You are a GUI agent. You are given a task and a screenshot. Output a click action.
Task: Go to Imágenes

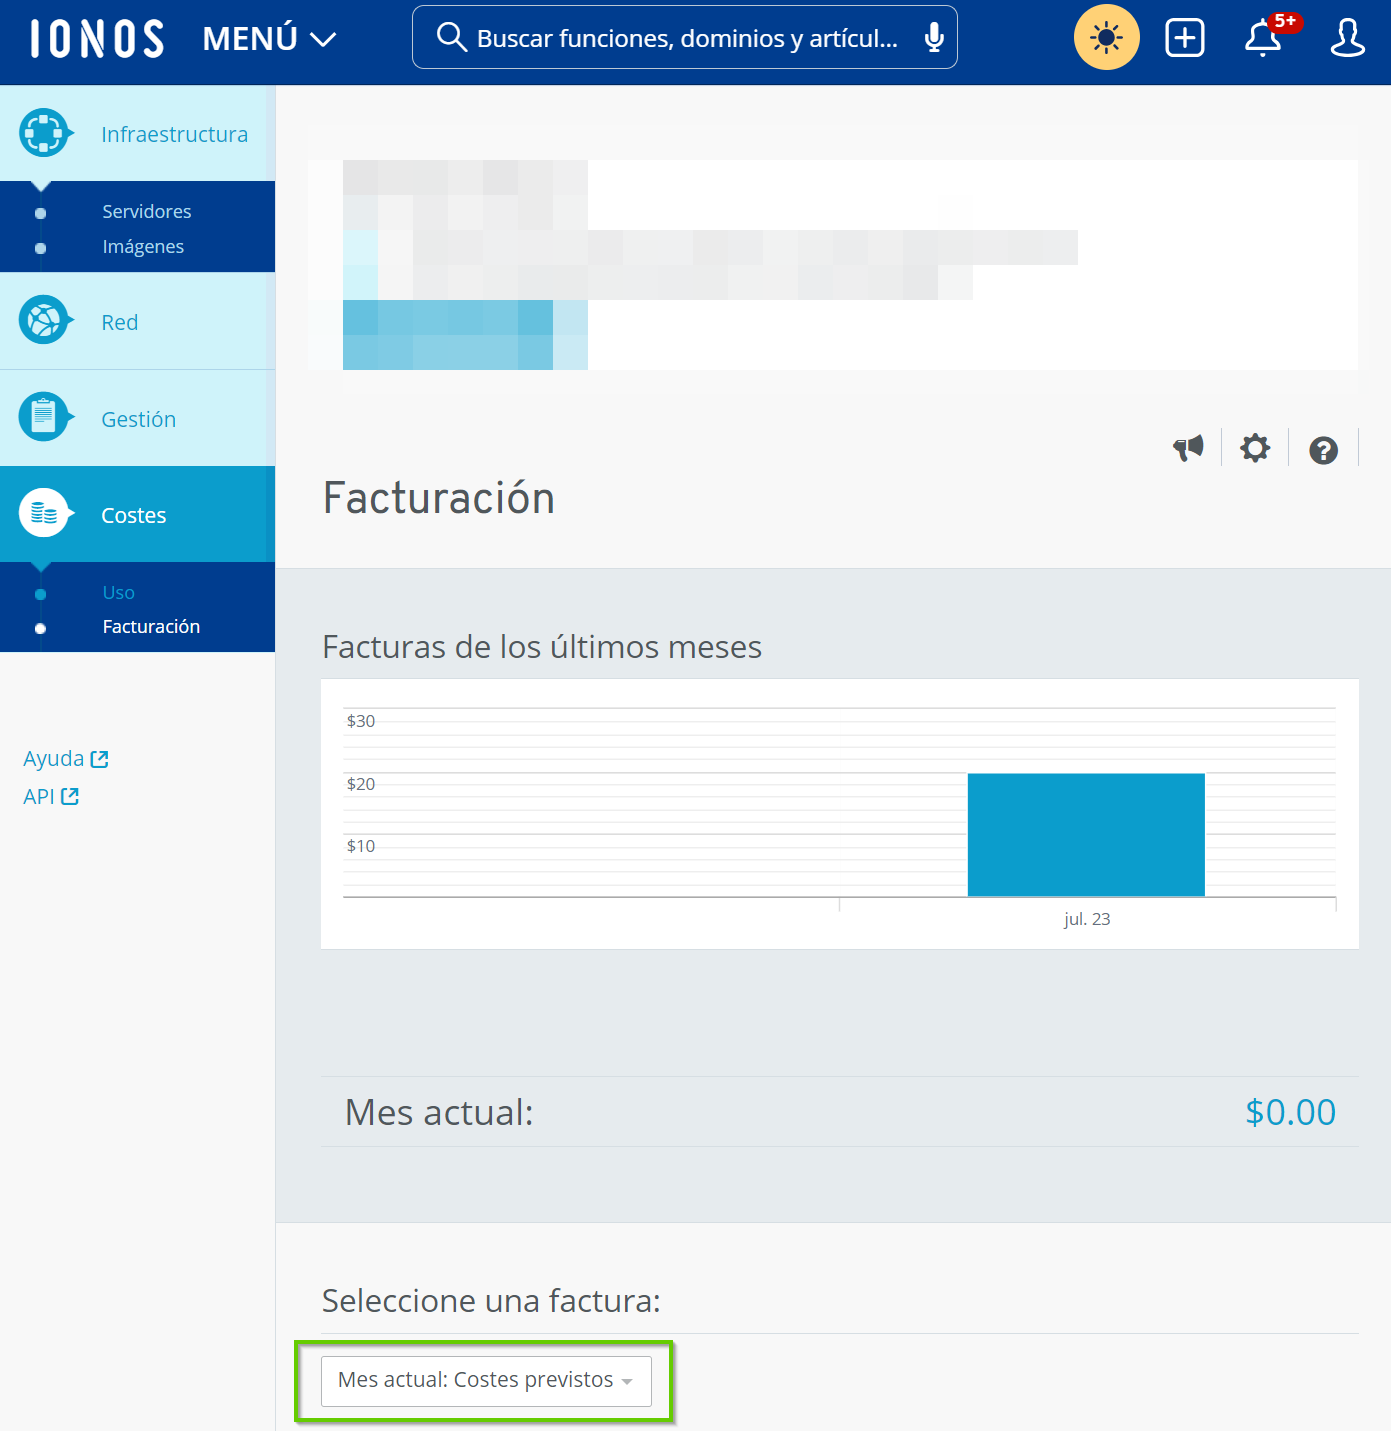pyautogui.click(x=143, y=246)
